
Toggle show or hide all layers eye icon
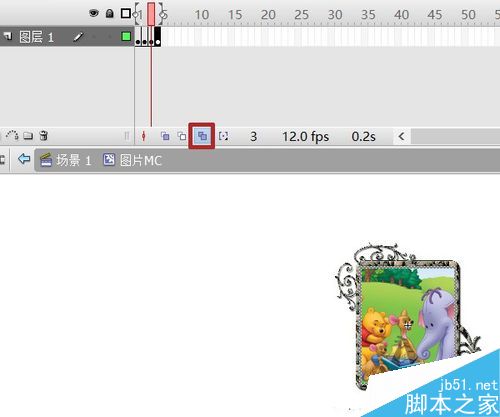[x=94, y=13]
